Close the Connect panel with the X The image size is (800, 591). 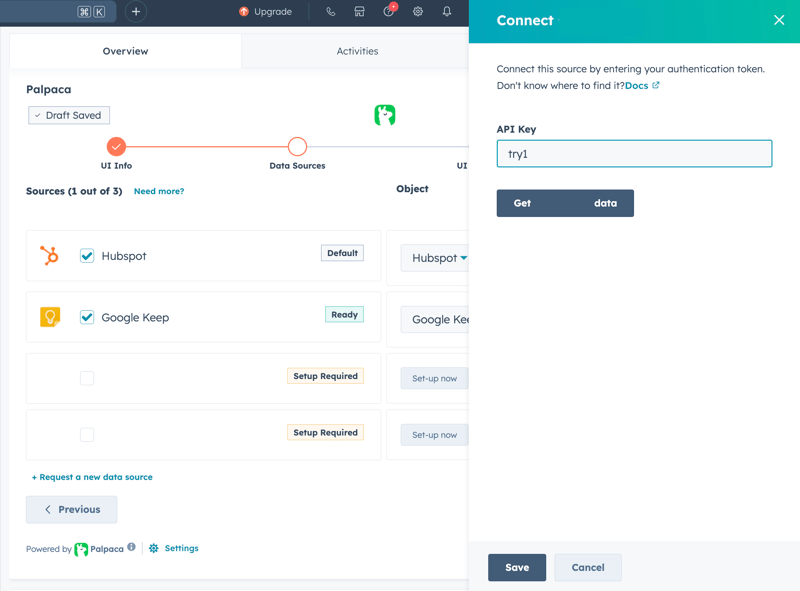pos(779,20)
